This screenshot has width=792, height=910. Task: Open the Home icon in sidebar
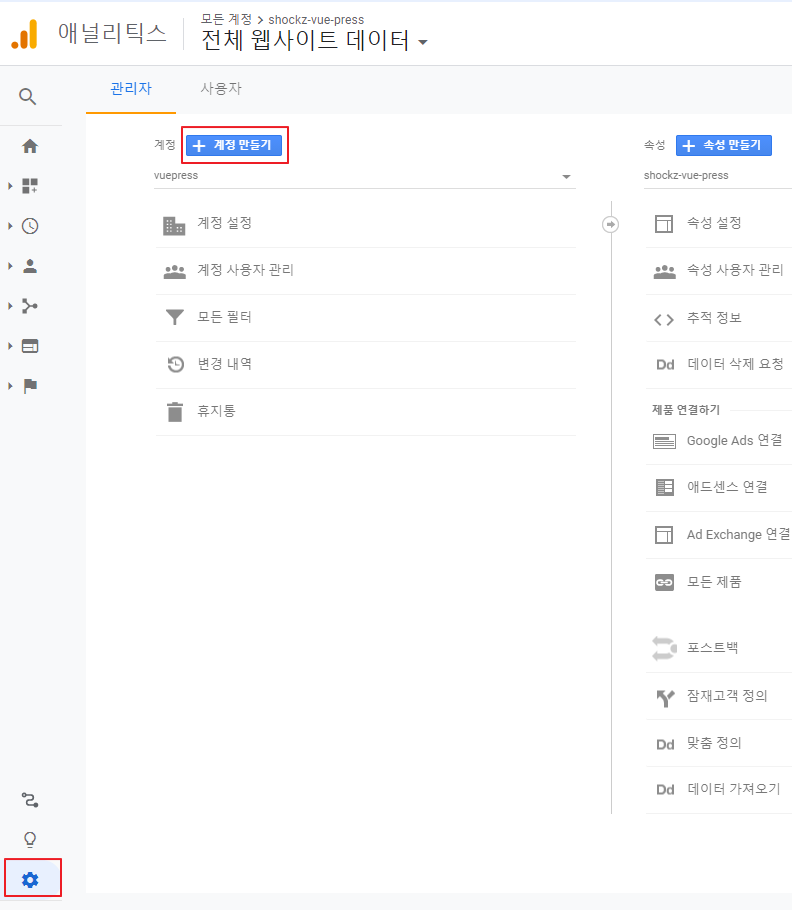click(30, 146)
